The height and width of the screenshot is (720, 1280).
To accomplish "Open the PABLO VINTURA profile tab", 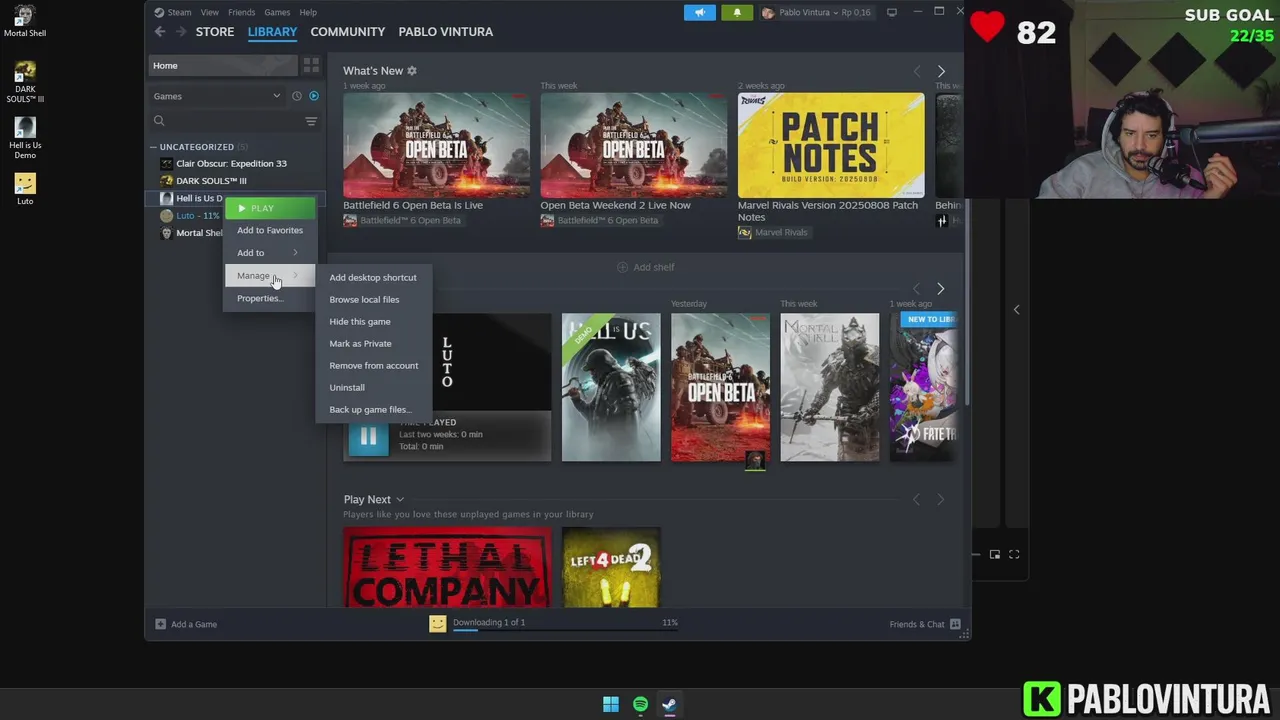I will [446, 32].
